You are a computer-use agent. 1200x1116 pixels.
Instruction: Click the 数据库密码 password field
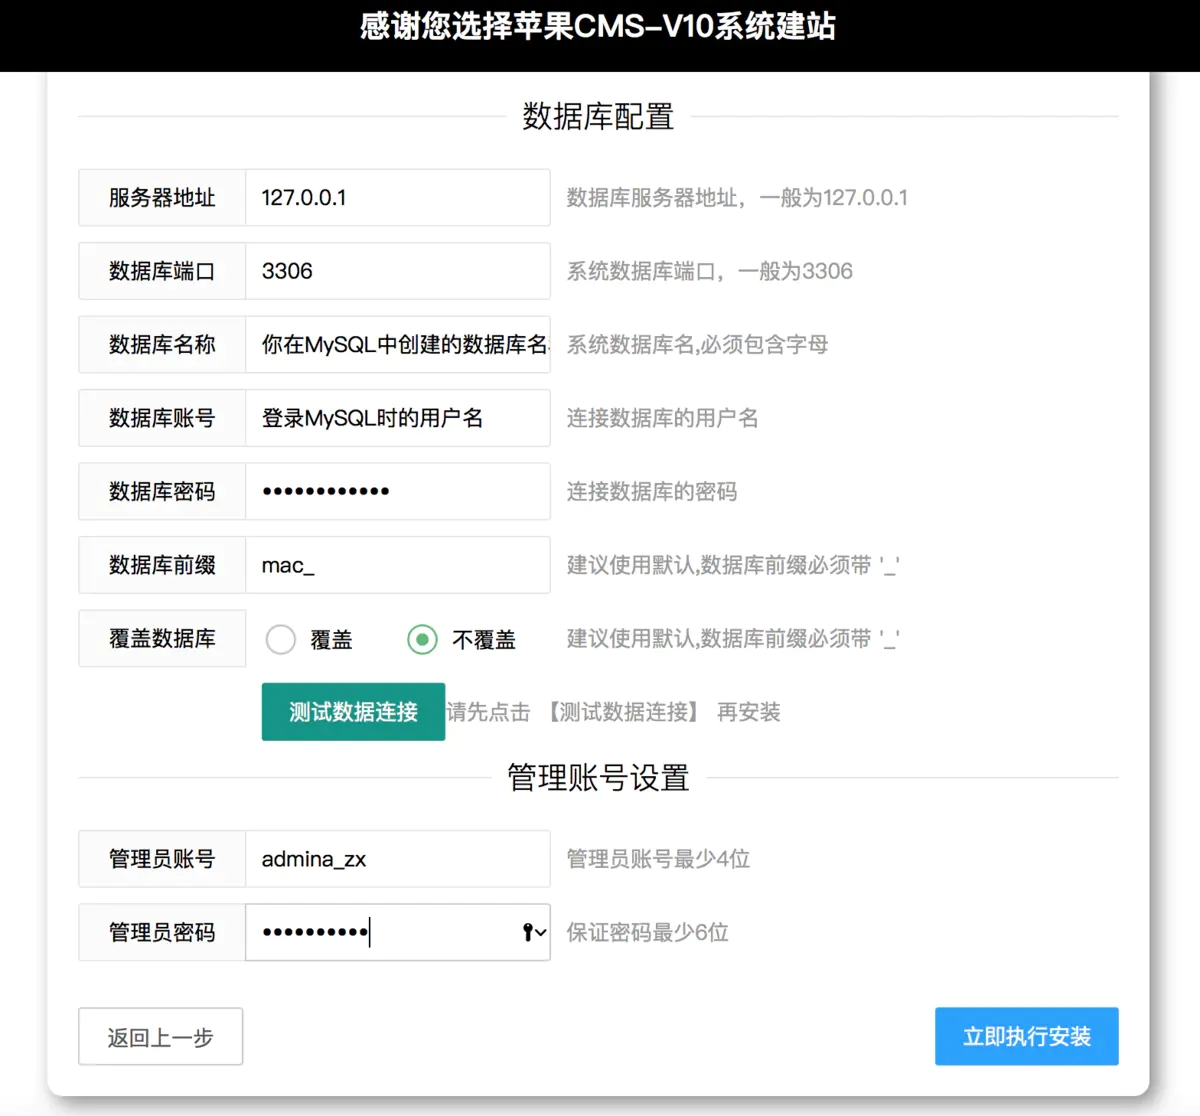click(x=398, y=491)
